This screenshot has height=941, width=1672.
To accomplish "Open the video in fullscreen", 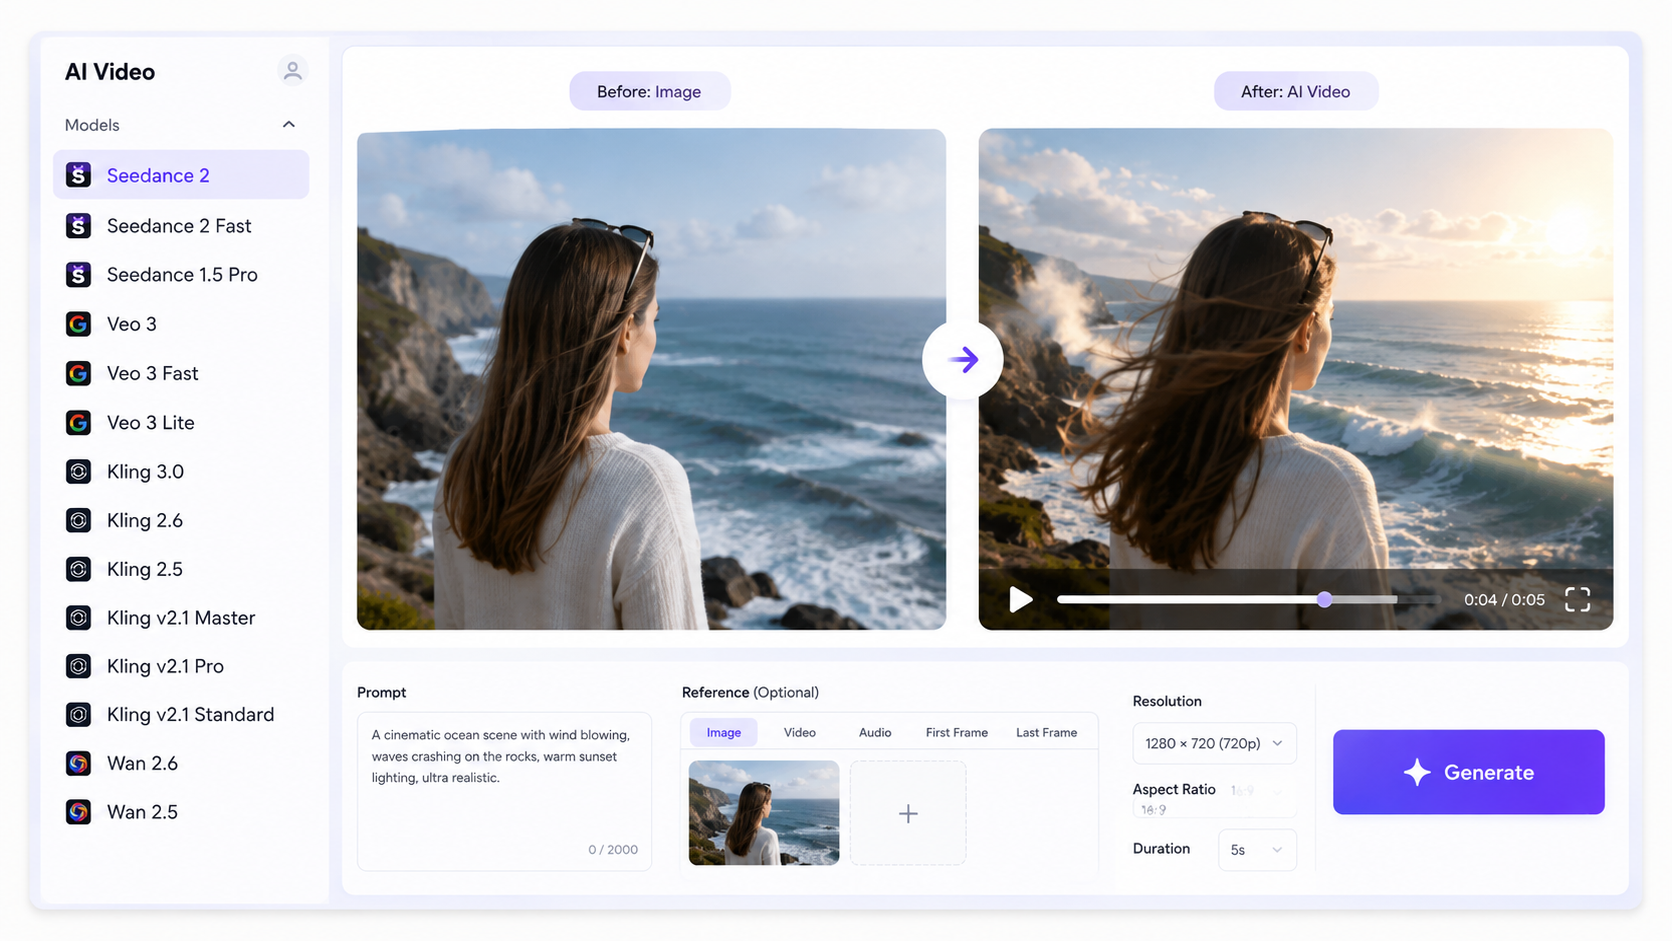I will 1577,600.
